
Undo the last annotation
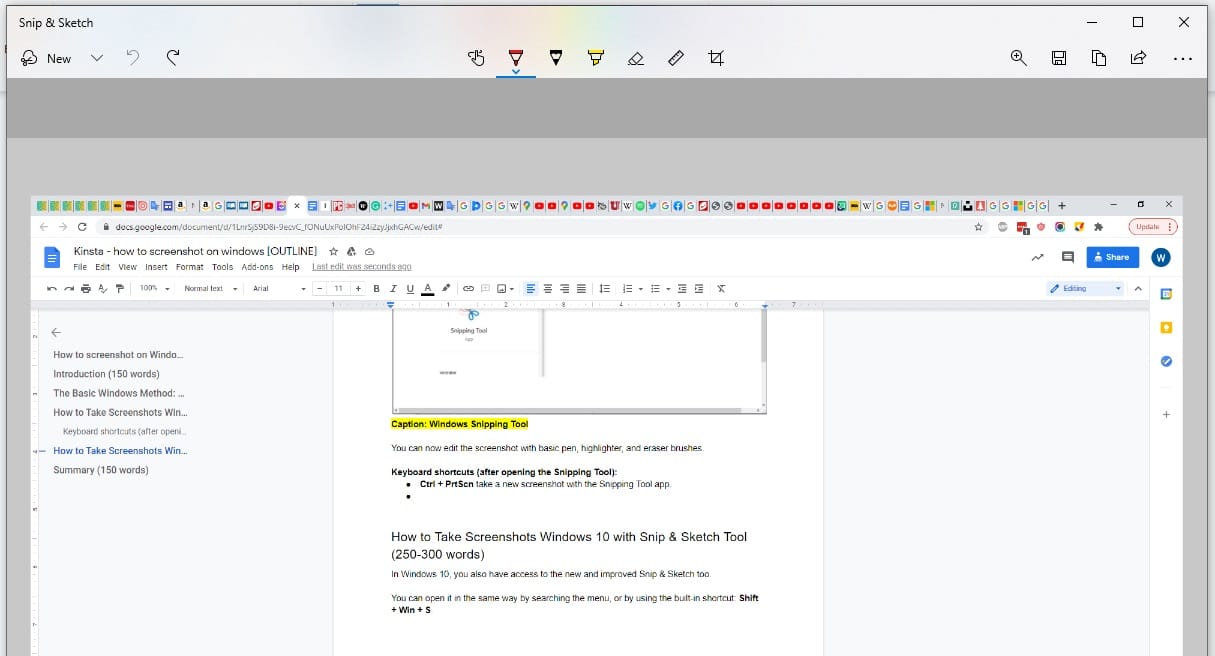click(133, 58)
